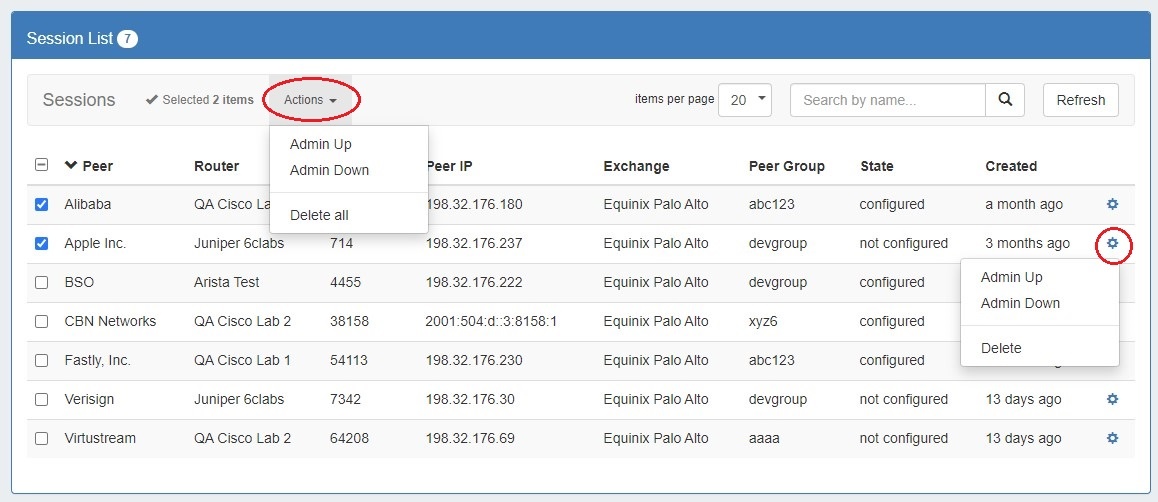
Task: Tick the checkbox for the Virtustream row
Action: [41, 438]
